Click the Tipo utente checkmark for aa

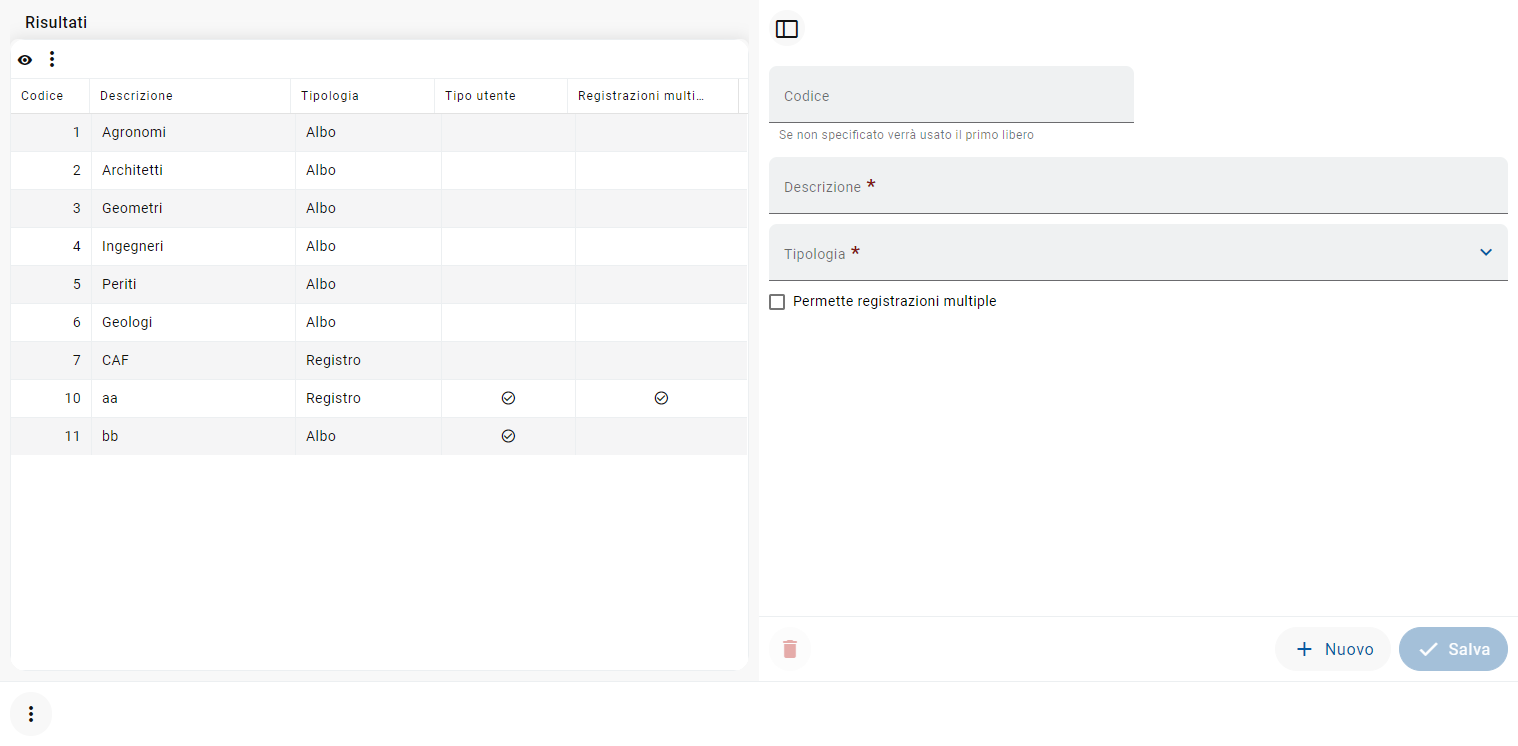tap(508, 398)
